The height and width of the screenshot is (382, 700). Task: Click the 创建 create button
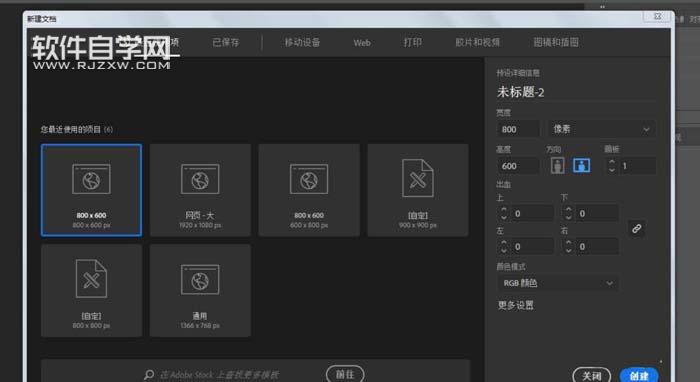(639, 375)
